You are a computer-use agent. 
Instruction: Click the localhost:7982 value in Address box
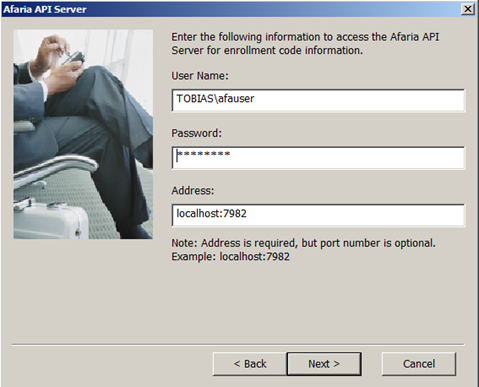click(211, 213)
